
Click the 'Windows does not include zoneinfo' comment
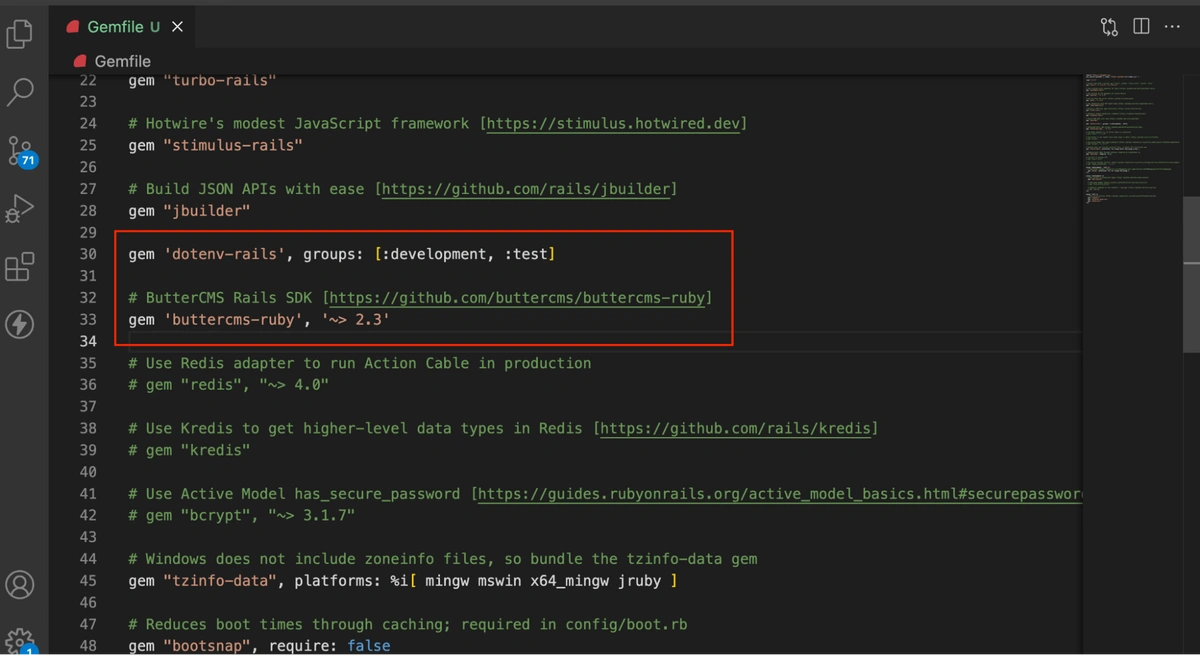click(x=443, y=559)
